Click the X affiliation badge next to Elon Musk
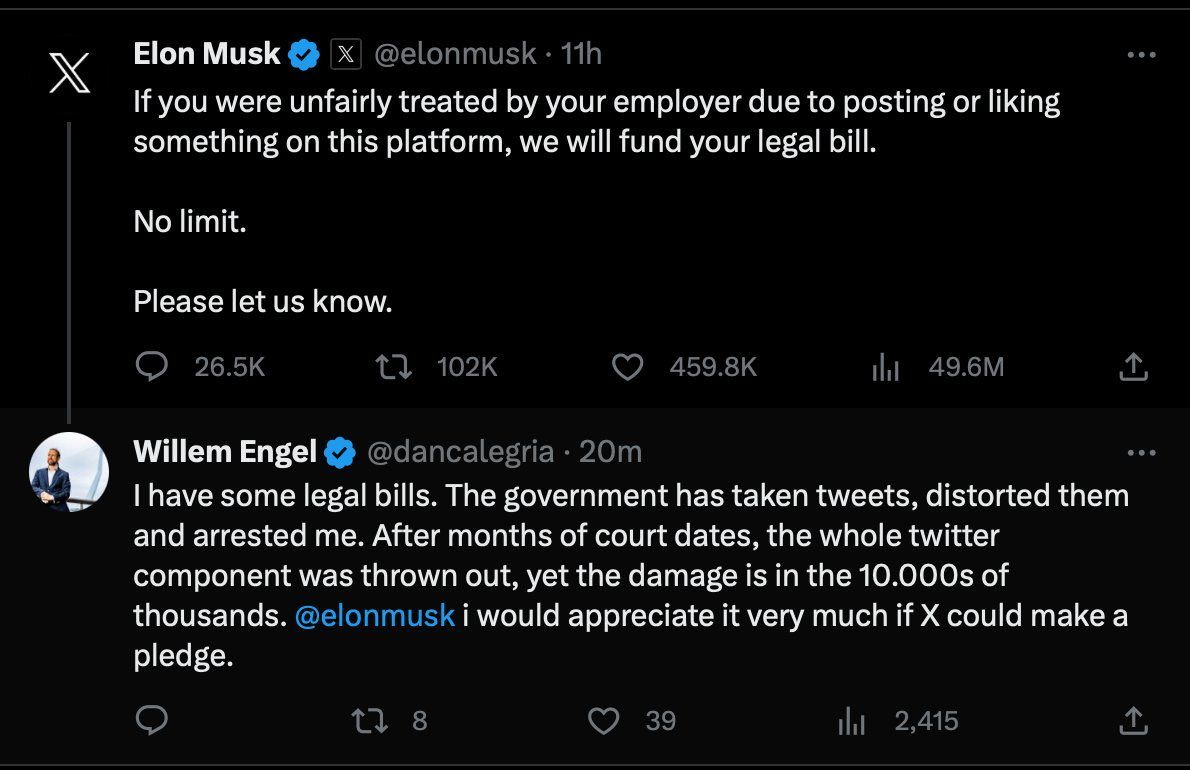 tap(344, 54)
